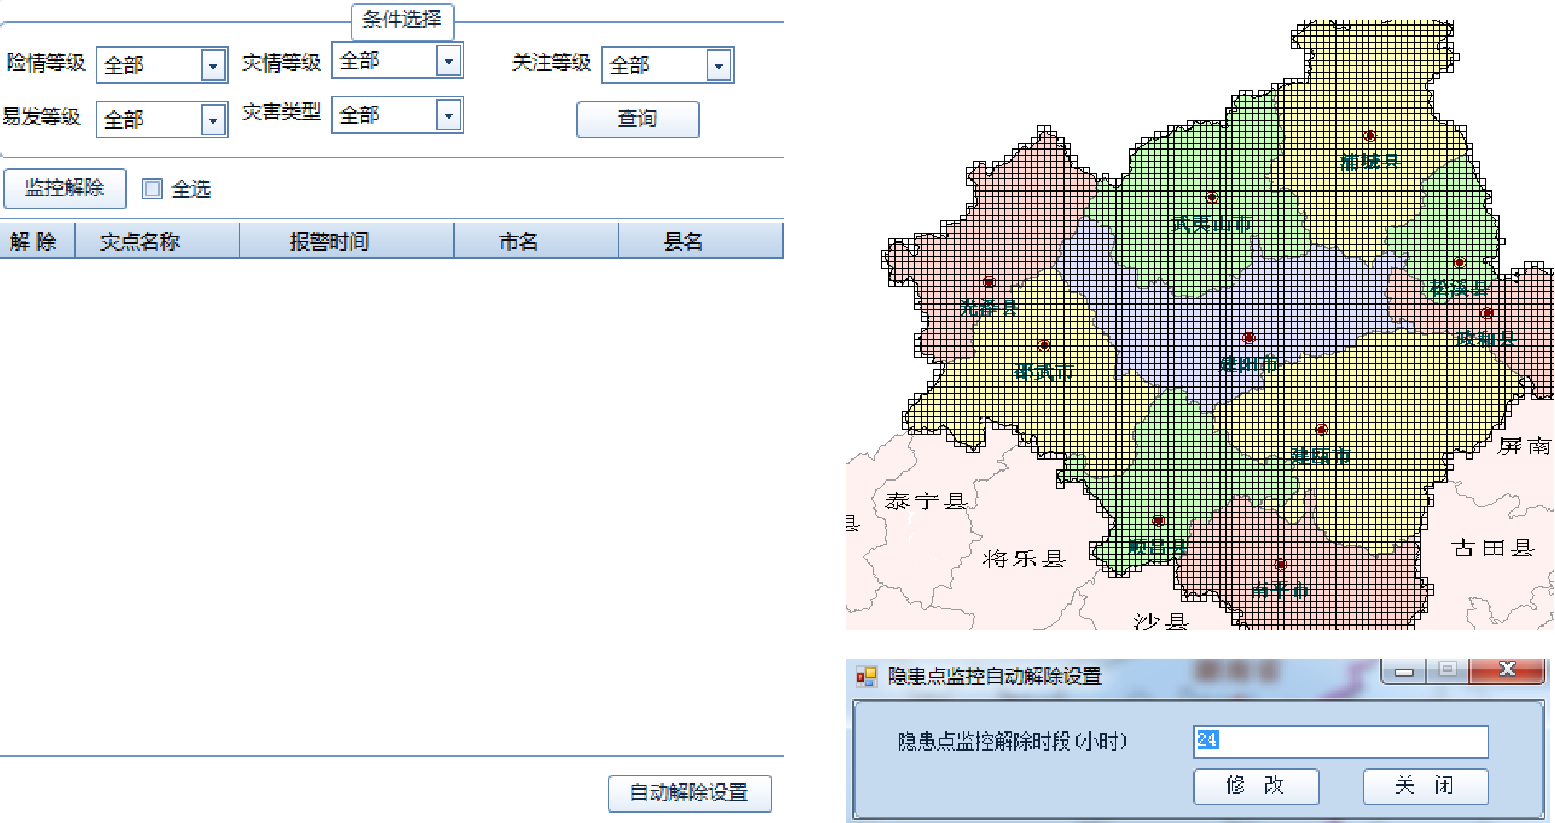Open the 险情等级 dropdown
The height and width of the screenshot is (823, 1555).
point(213,64)
